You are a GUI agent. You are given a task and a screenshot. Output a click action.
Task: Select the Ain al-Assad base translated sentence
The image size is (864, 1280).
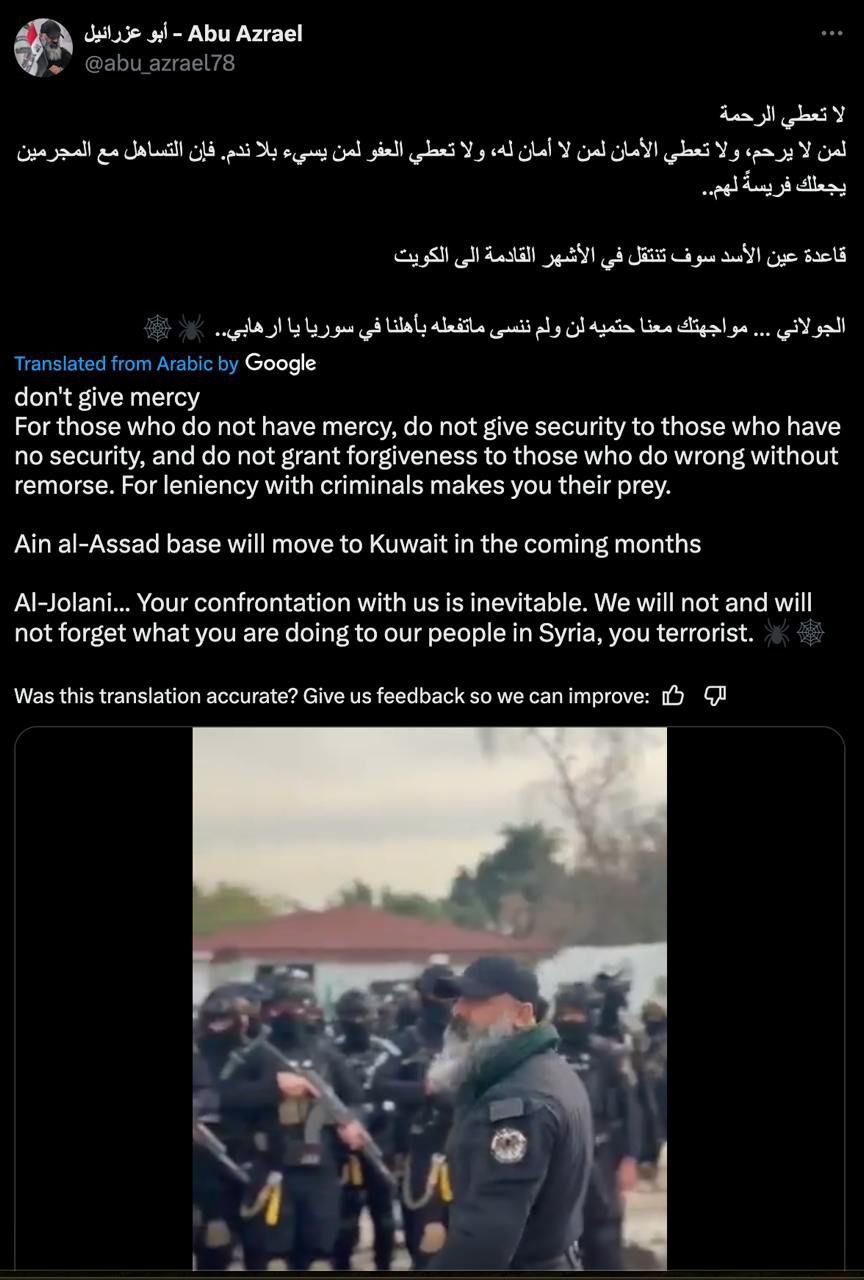[358, 544]
